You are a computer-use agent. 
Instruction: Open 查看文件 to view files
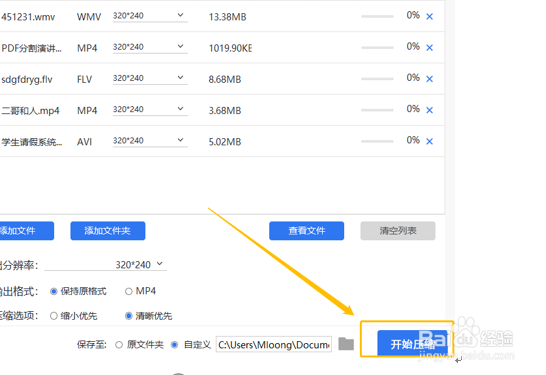[x=306, y=231]
